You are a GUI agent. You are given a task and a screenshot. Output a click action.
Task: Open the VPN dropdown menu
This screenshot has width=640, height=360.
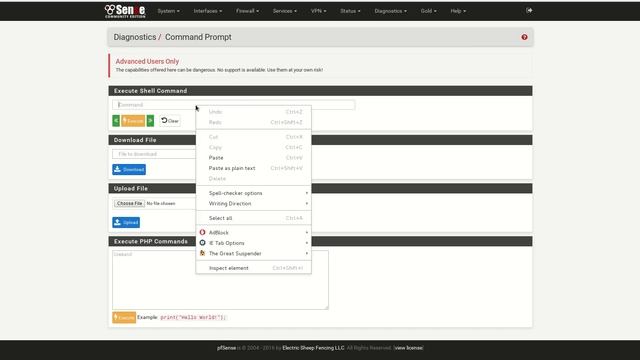coord(318,11)
